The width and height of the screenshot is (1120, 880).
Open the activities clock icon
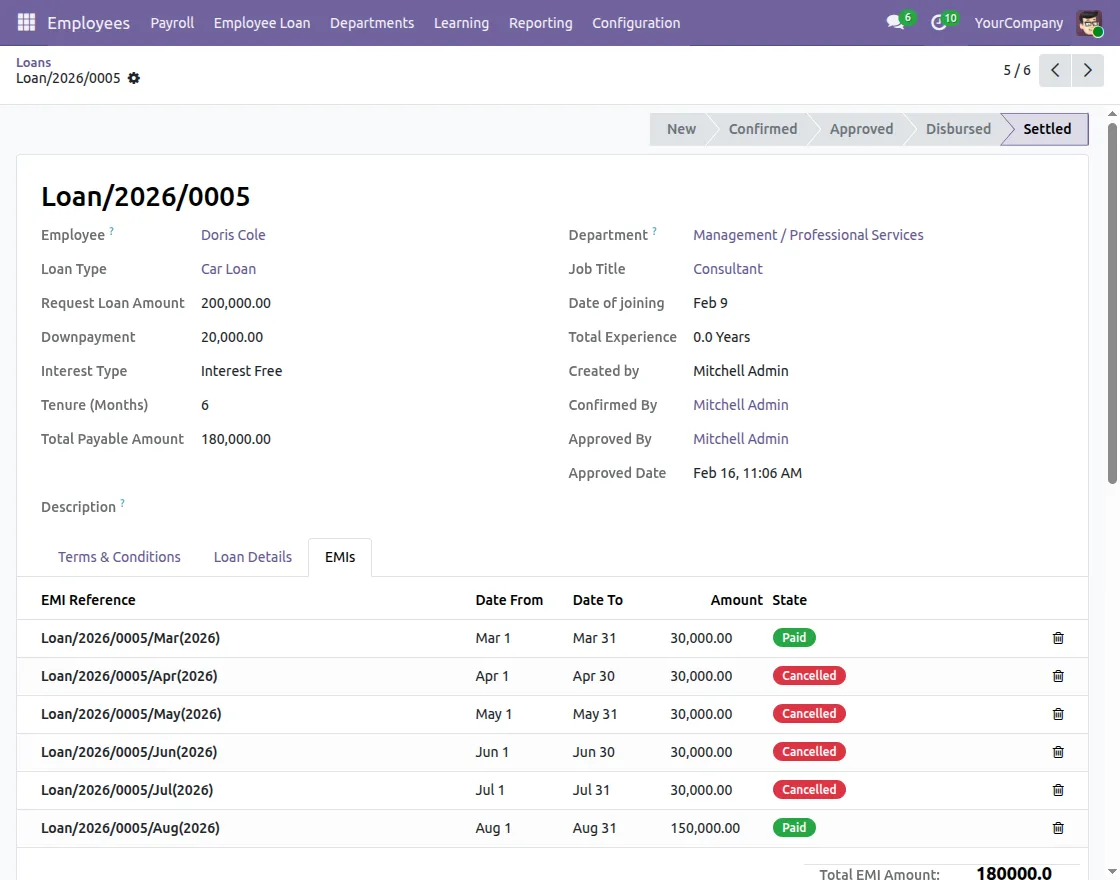pyautogui.click(x=938, y=22)
